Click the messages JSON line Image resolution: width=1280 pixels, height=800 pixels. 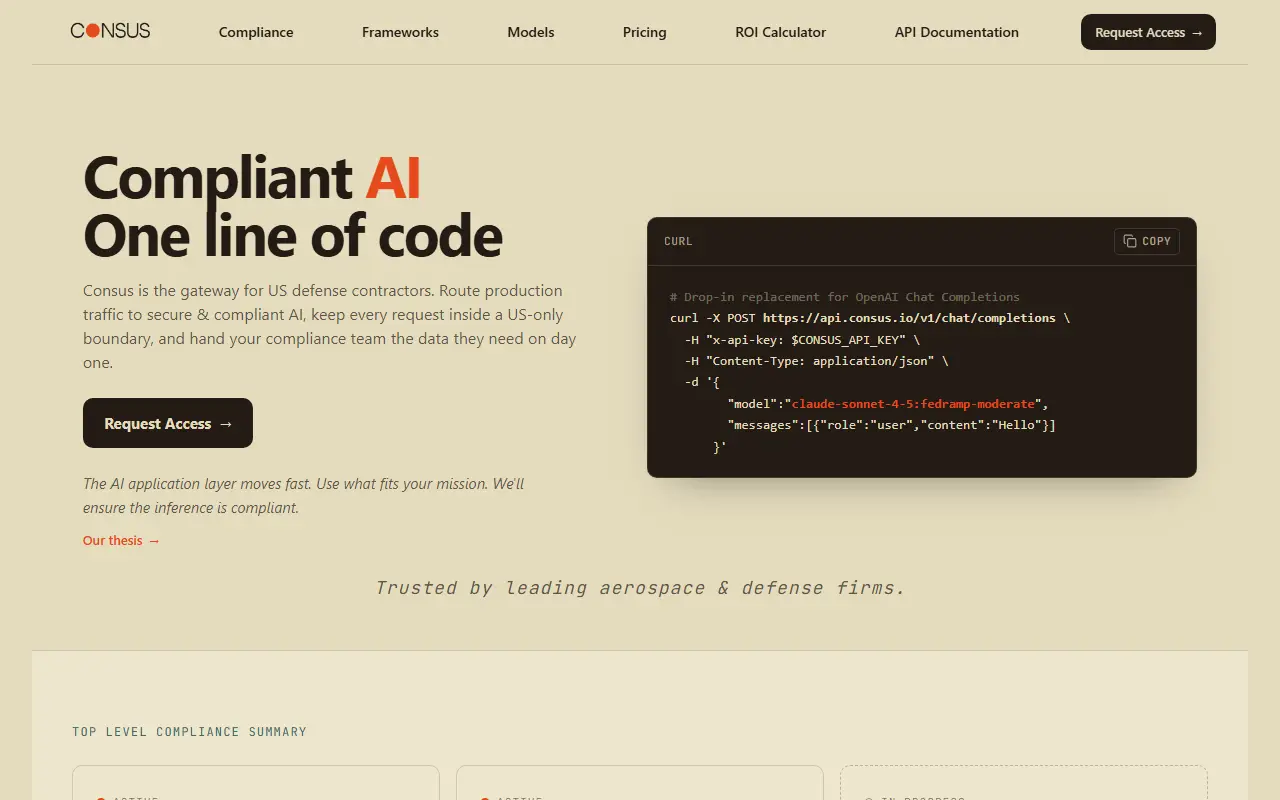tap(892, 425)
